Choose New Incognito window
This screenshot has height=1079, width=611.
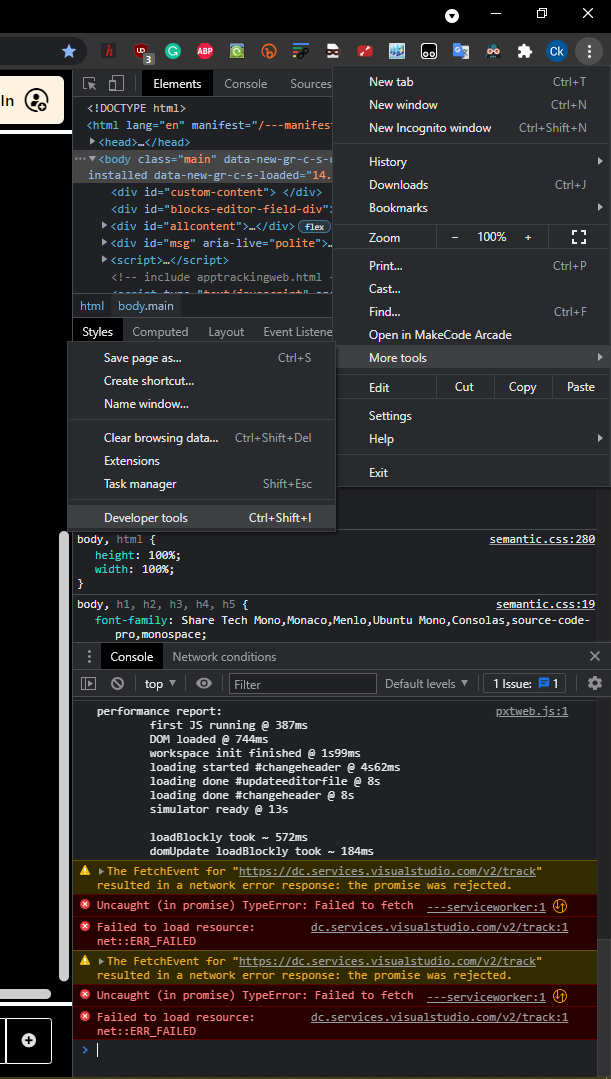(x=471, y=128)
